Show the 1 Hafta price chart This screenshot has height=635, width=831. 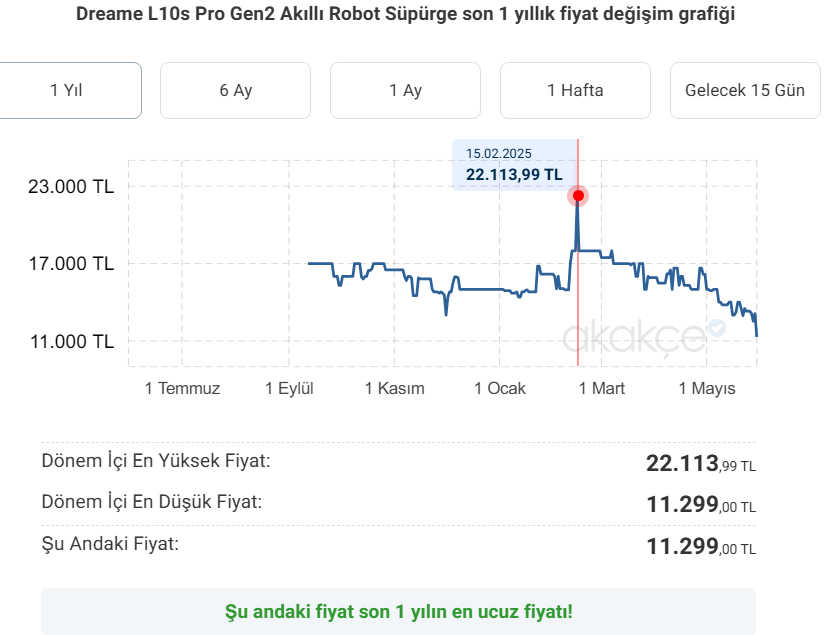pos(576,91)
